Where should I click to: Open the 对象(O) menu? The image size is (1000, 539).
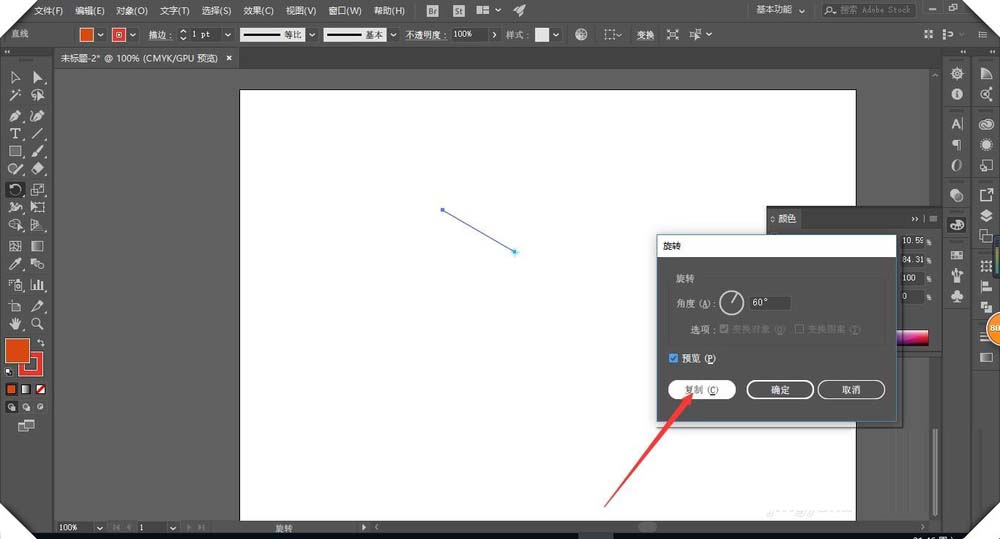pyautogui.click(x=131, y=11)
